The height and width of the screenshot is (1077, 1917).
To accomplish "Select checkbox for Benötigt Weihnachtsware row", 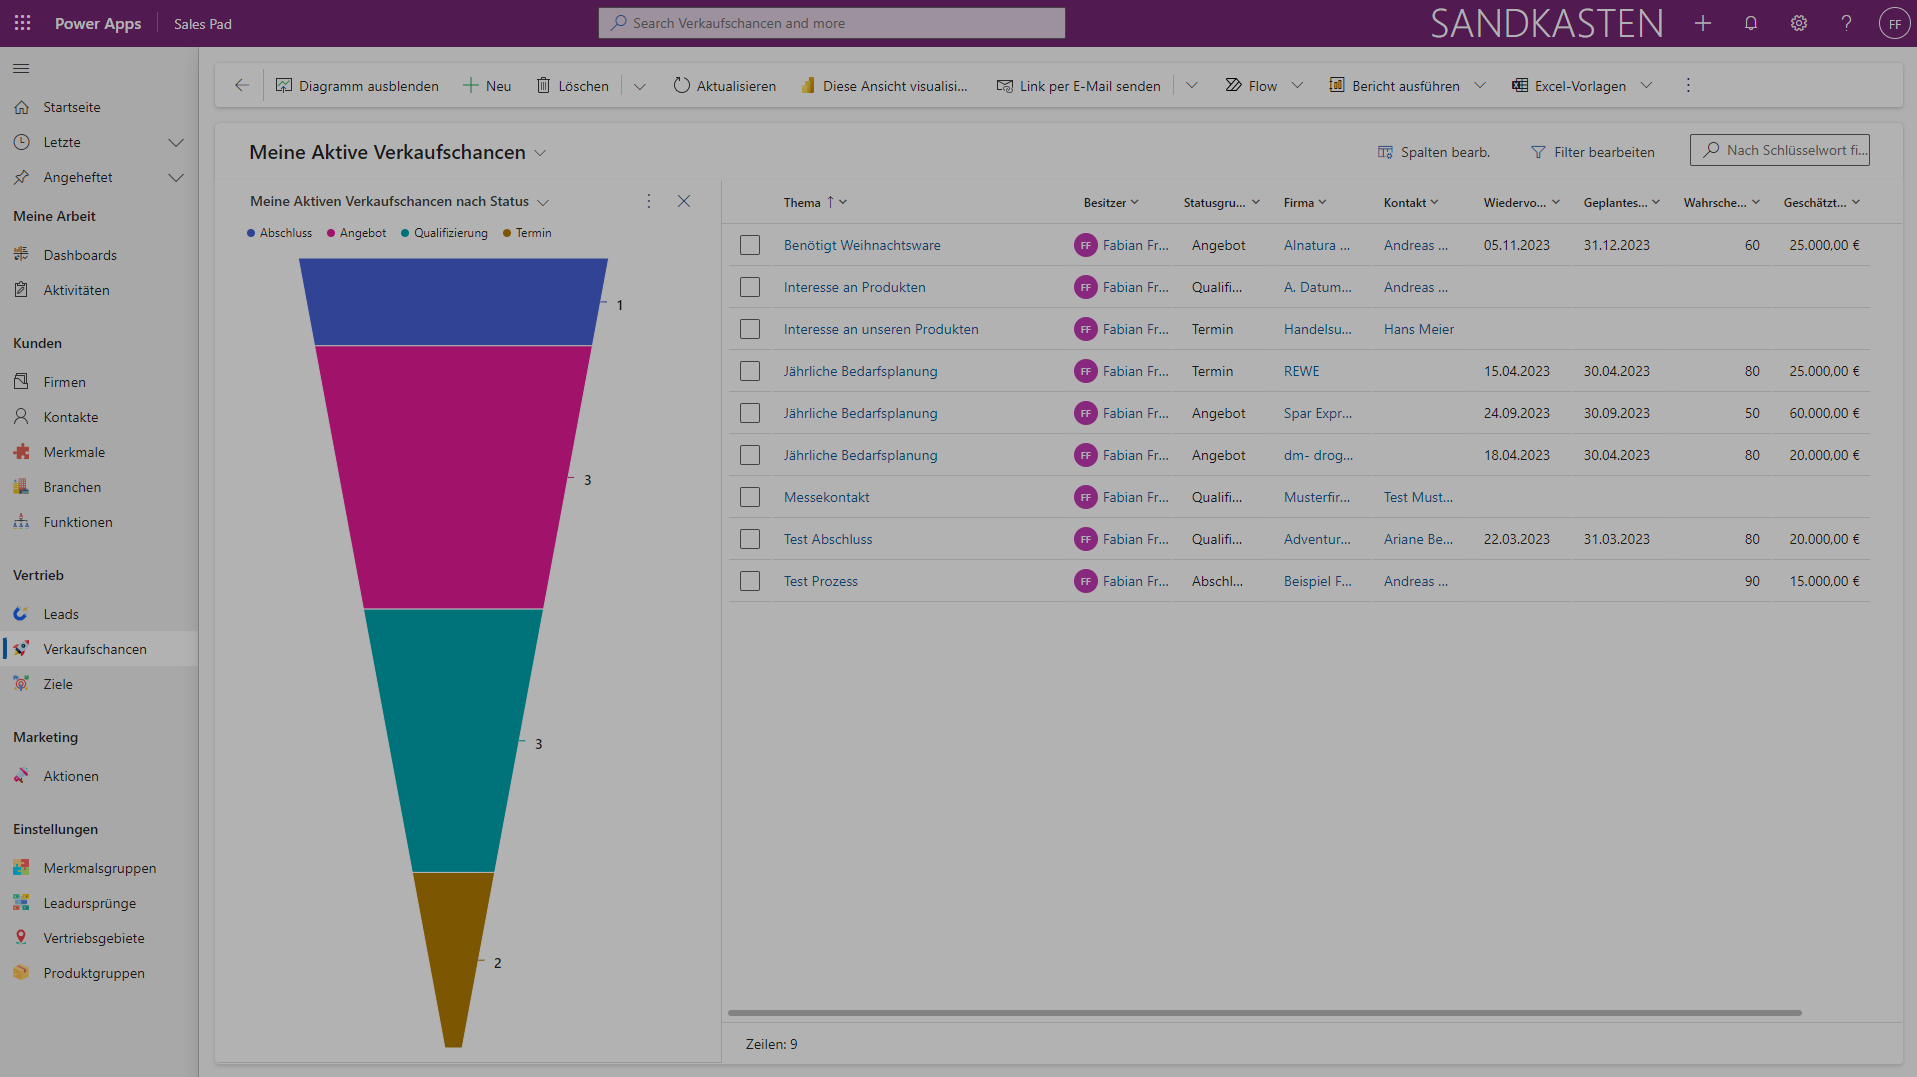I will [x=750, y=245].
